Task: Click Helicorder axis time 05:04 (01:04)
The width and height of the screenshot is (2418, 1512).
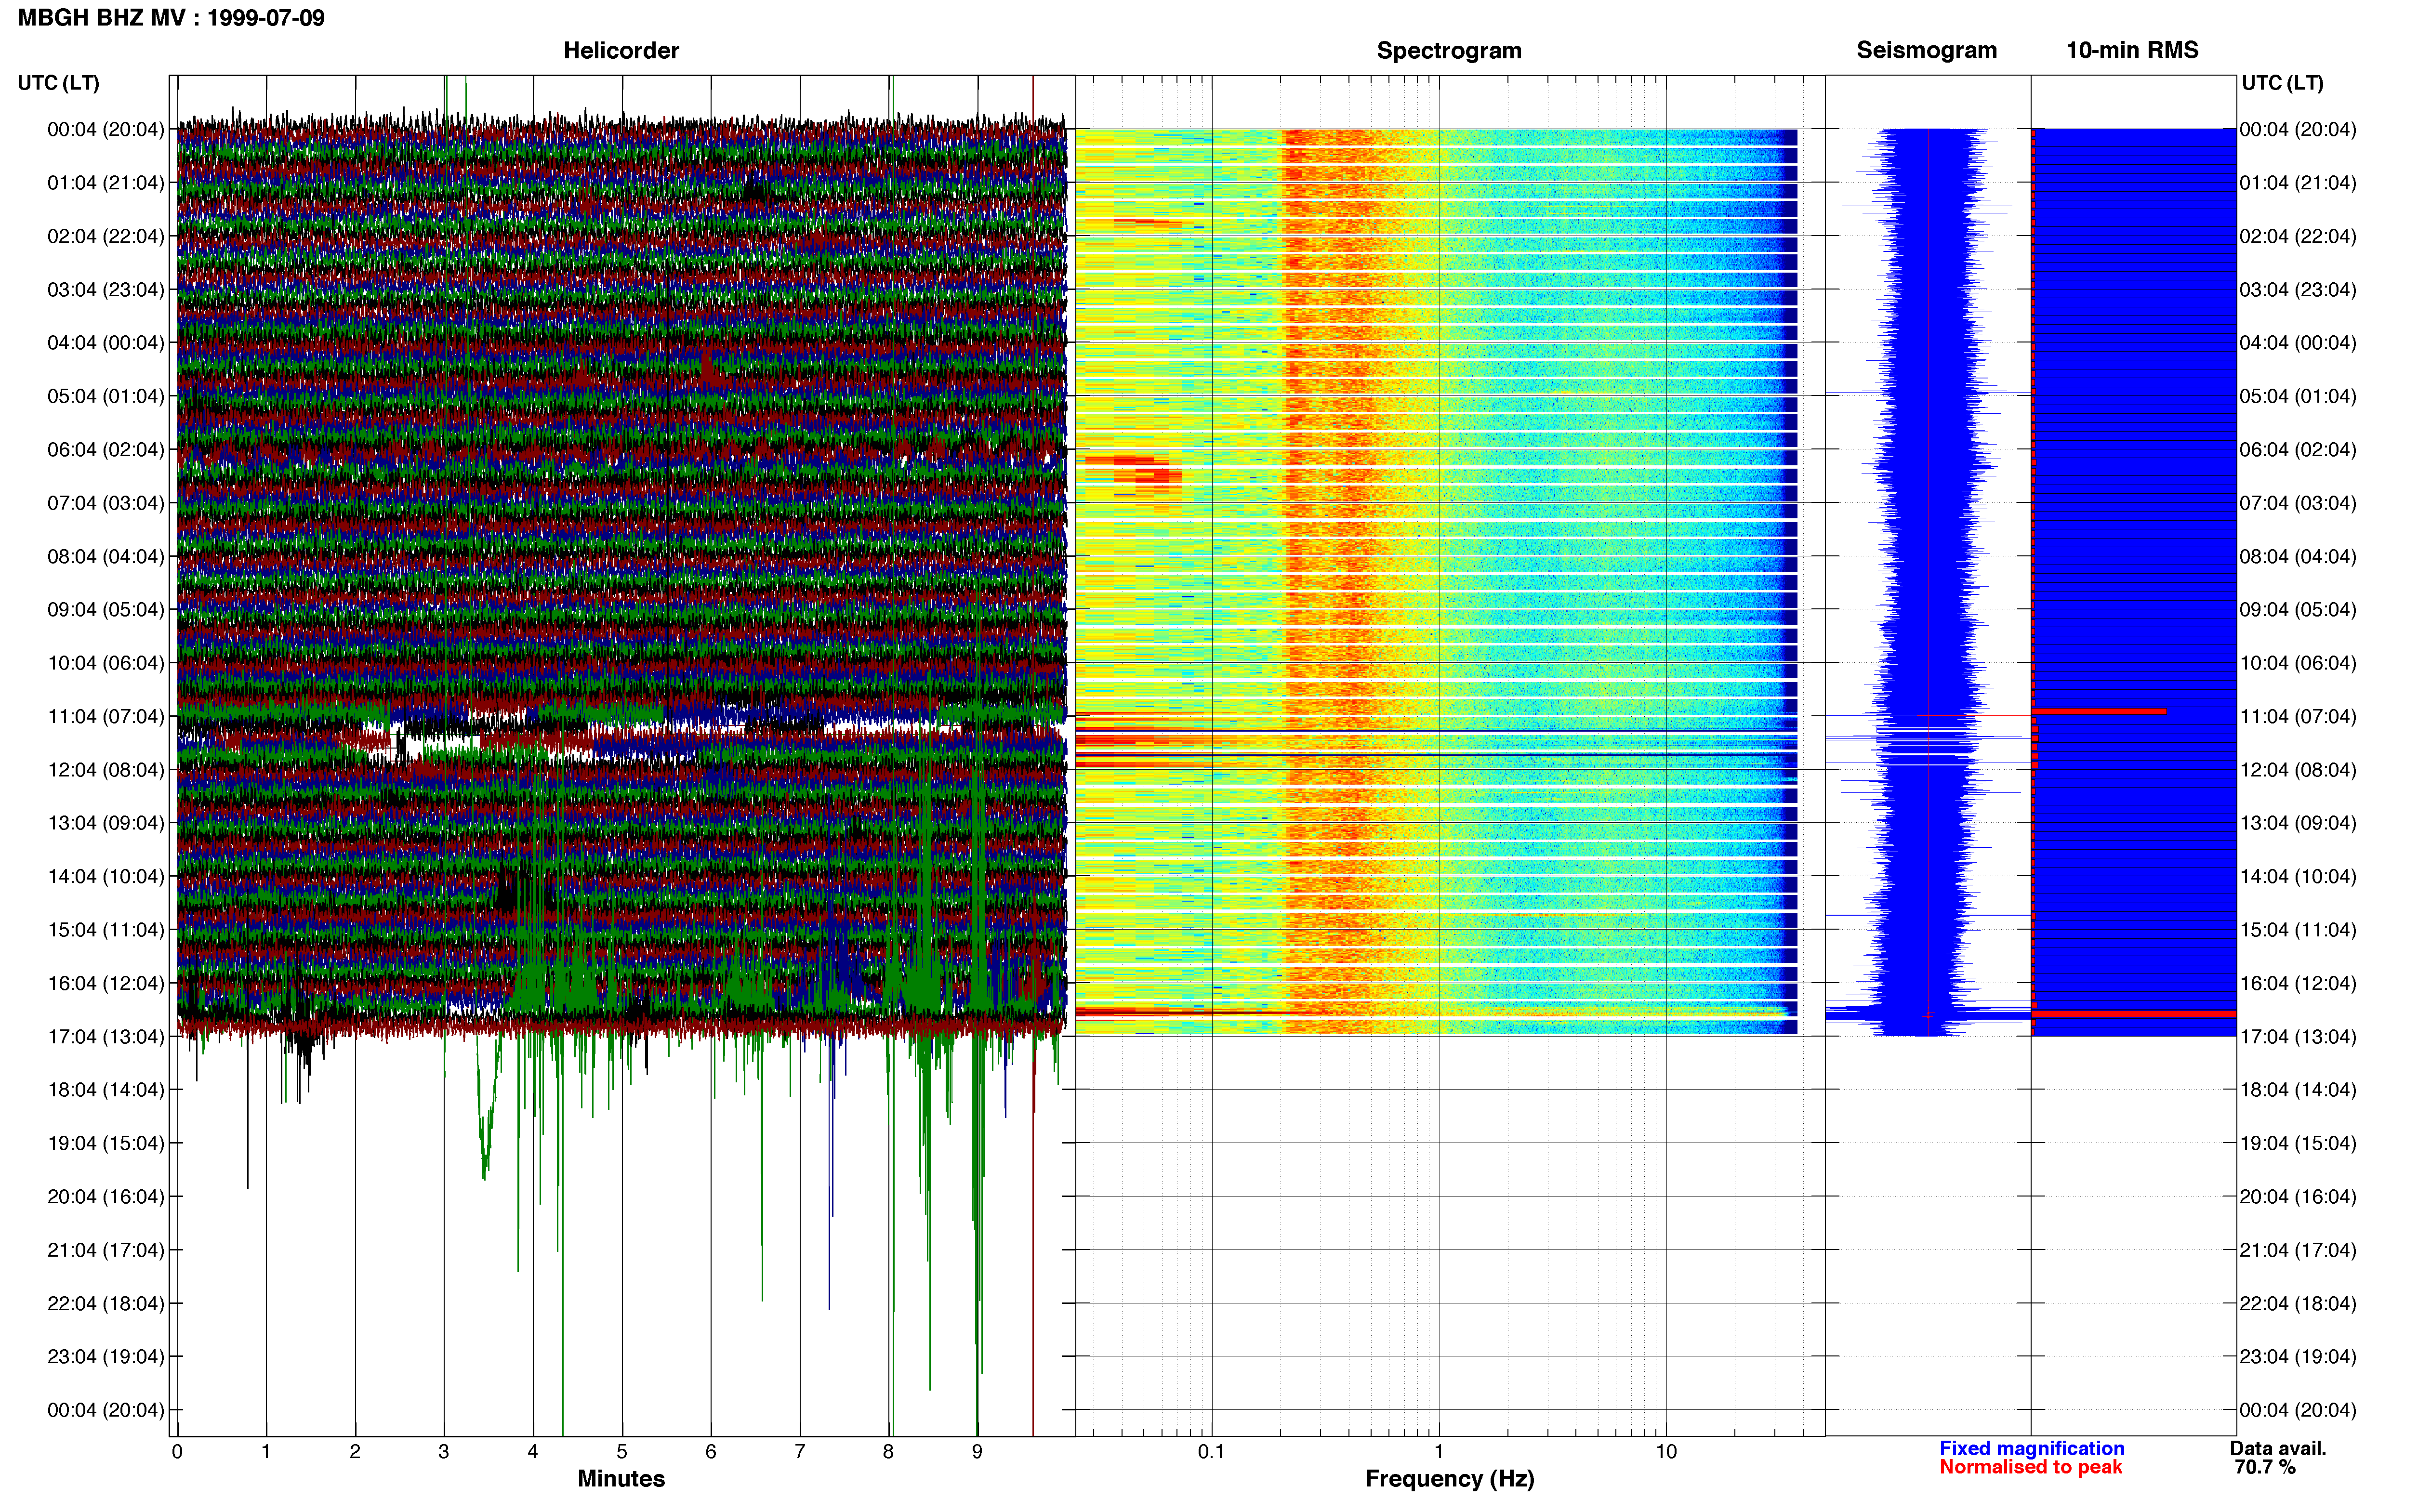Action: click(106, 396)
